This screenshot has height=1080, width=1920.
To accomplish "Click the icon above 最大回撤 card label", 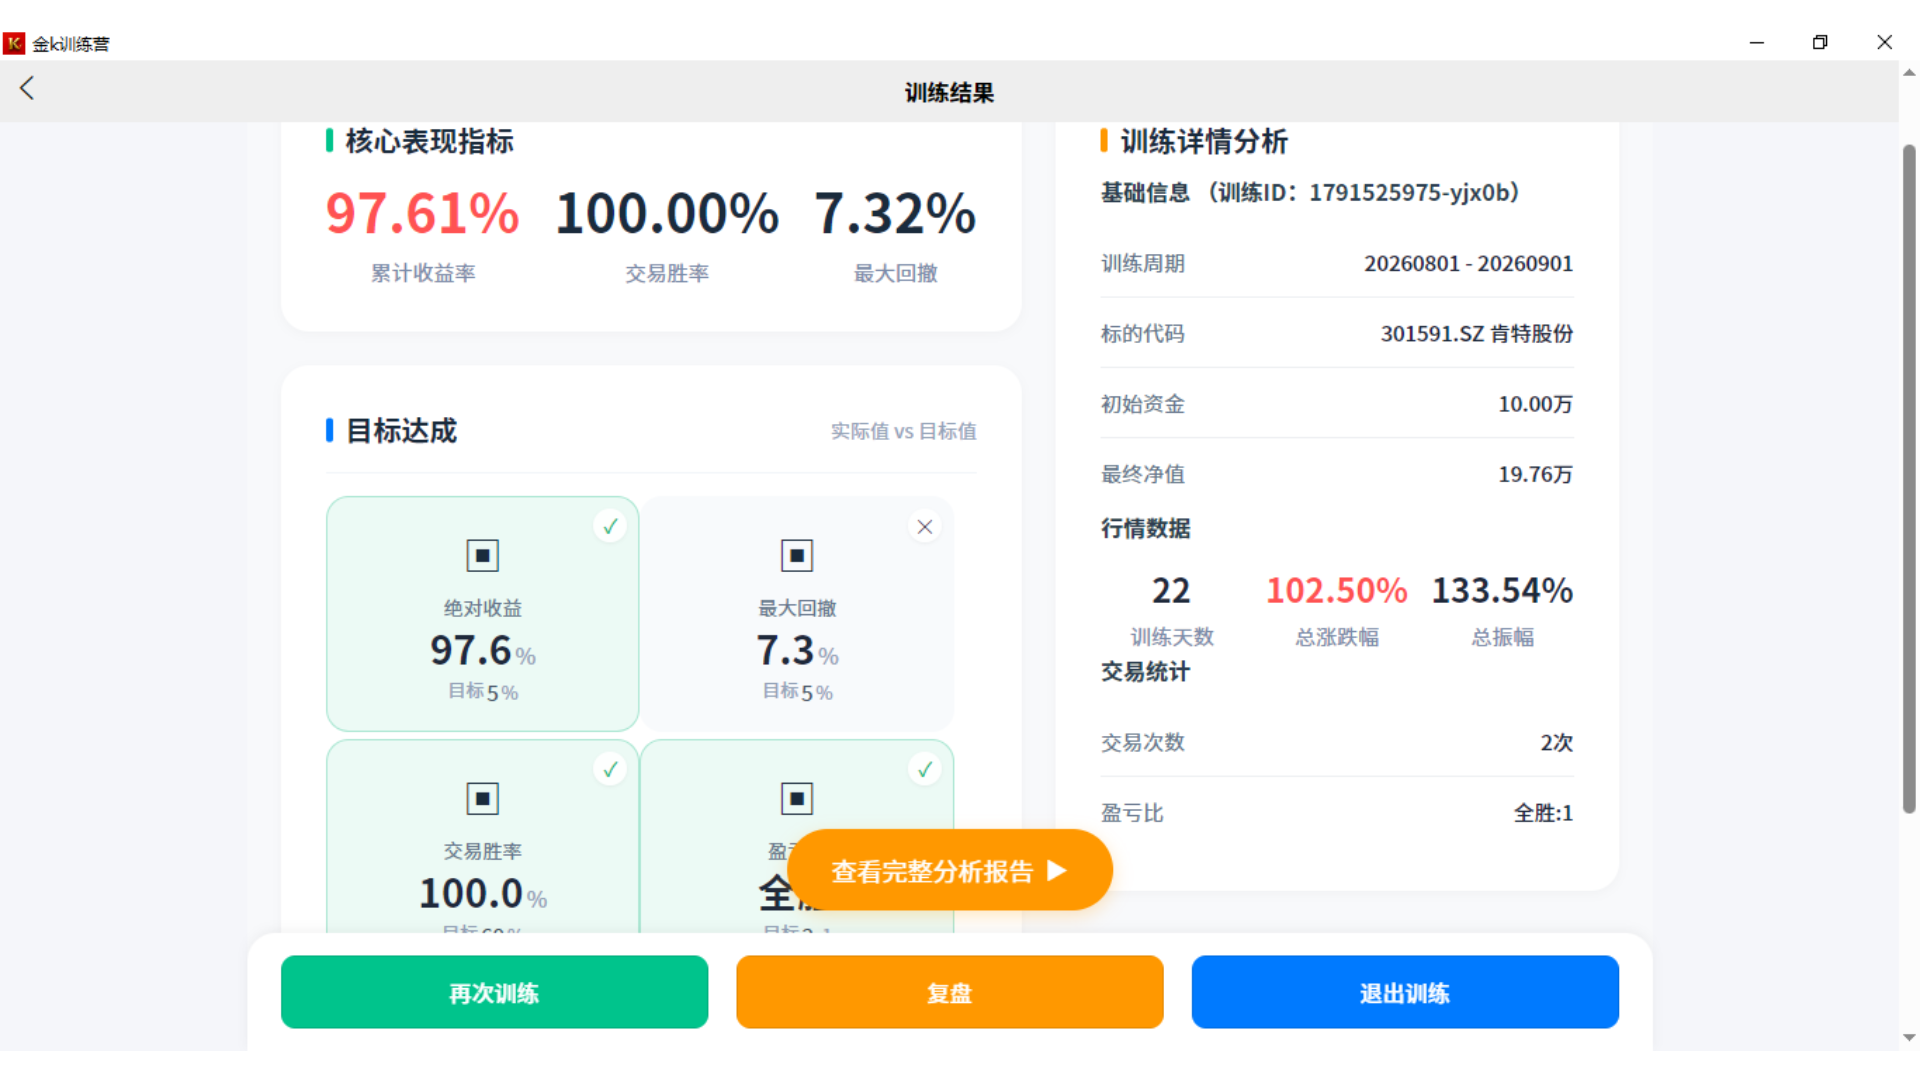I will click(x=797, y=555).
